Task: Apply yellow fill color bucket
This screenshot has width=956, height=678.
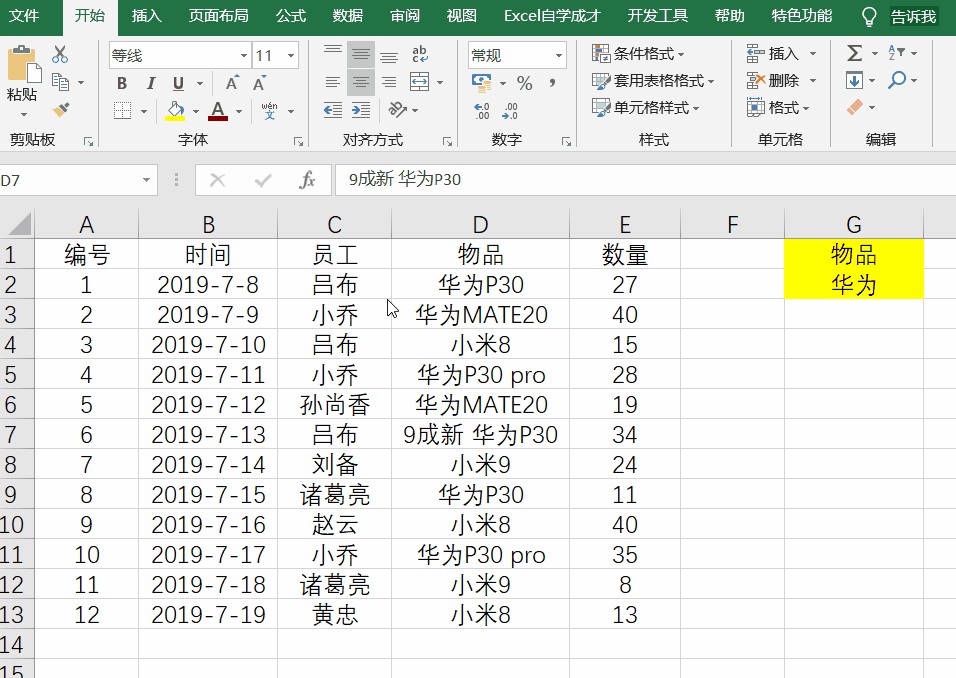Action: pyautogui.click(x=176, y=110)
